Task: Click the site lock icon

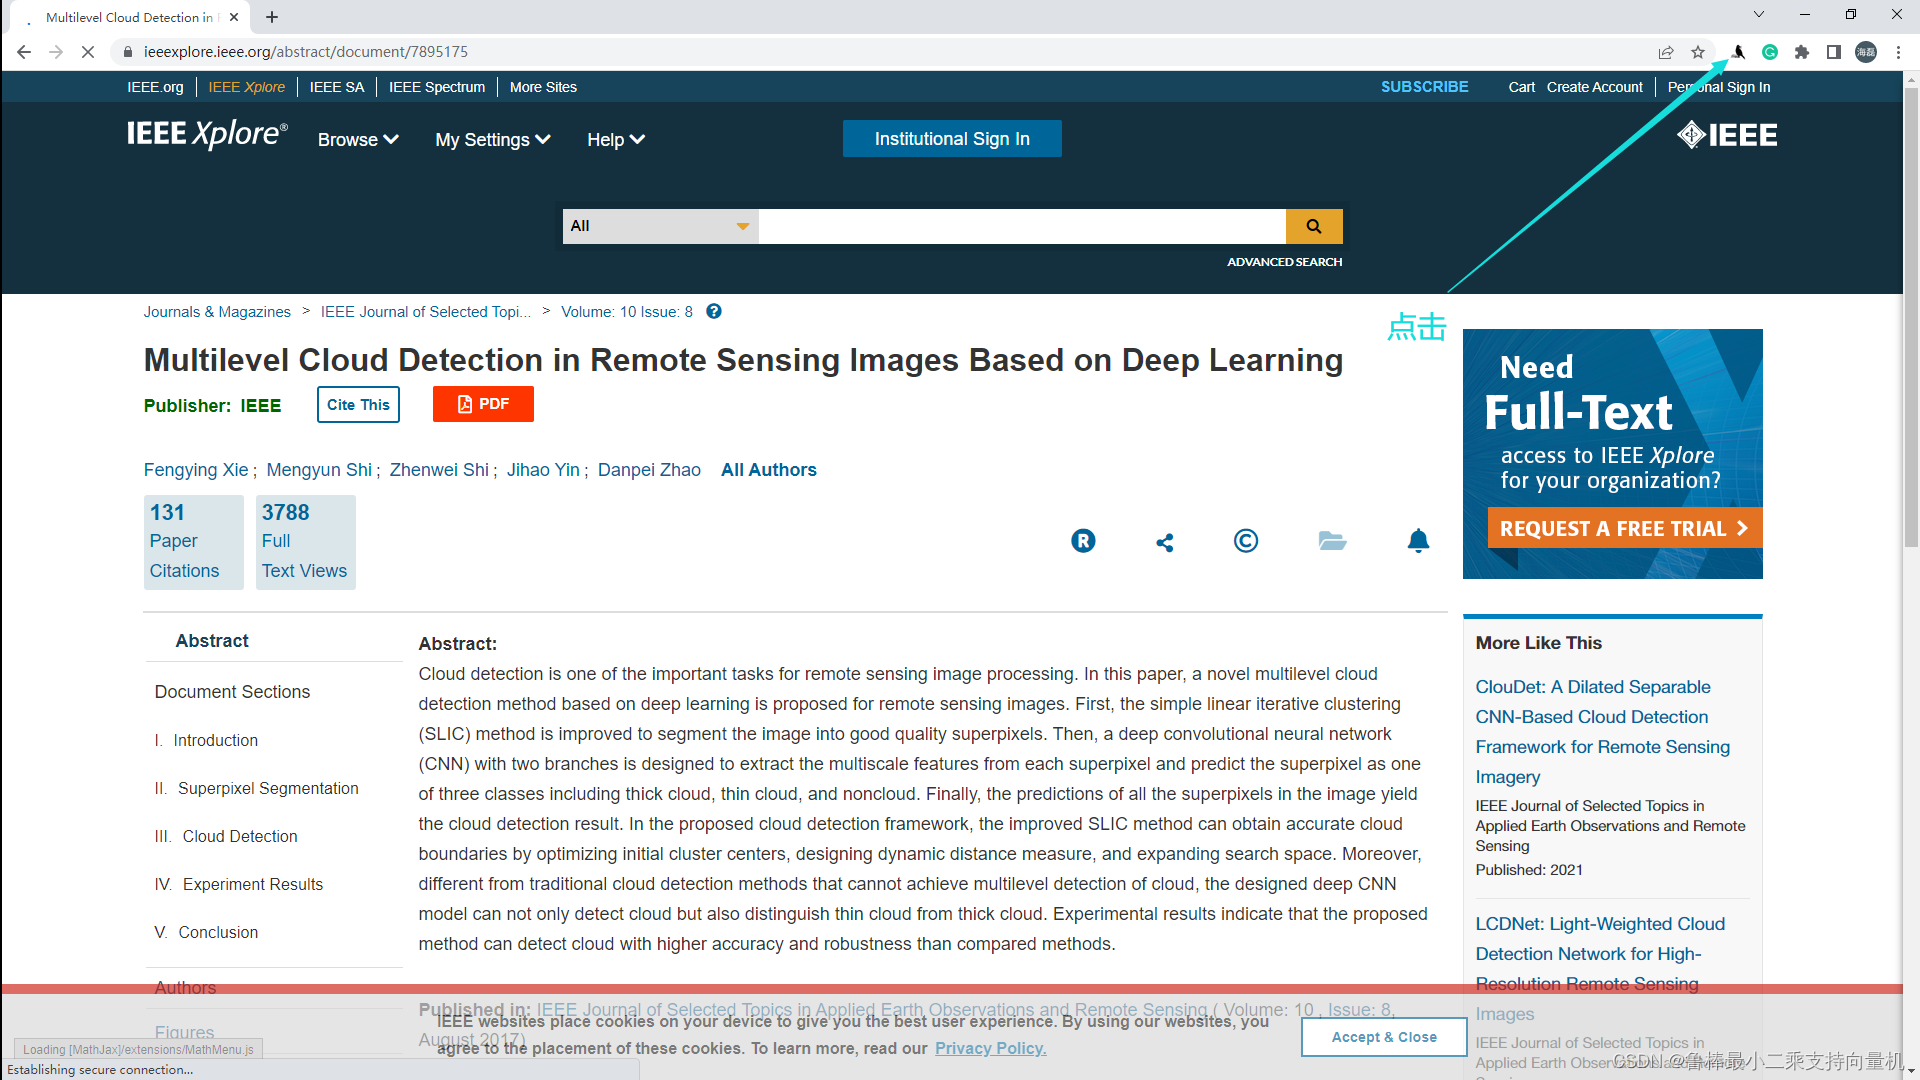Action: point(128,52)
